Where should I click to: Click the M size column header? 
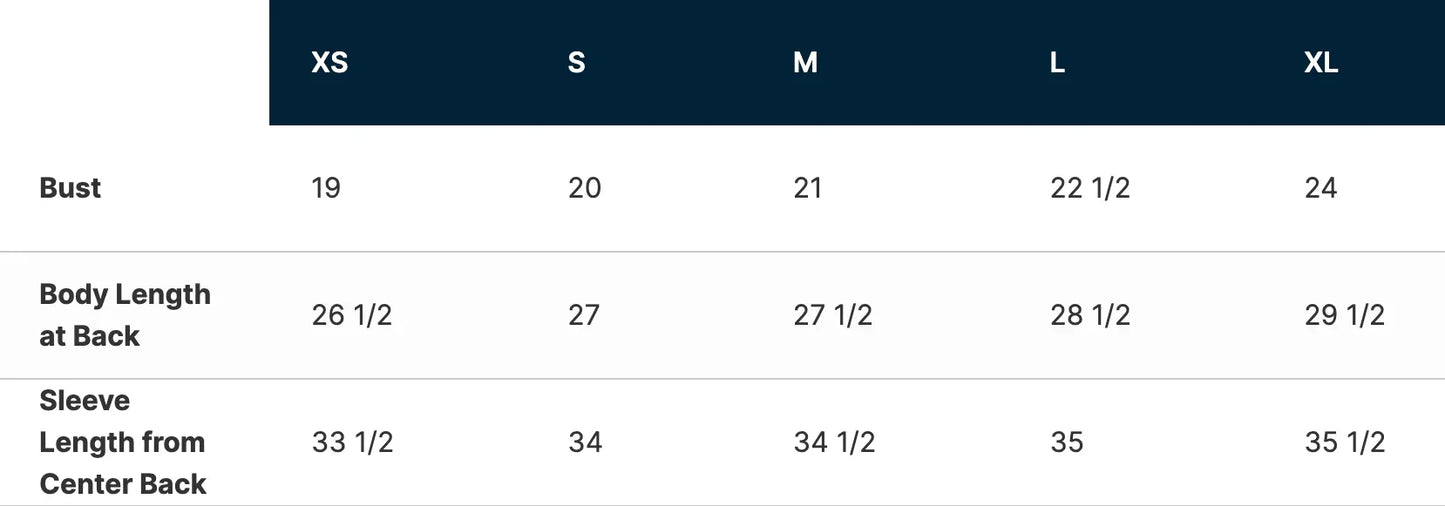click(x=805, y=63)
